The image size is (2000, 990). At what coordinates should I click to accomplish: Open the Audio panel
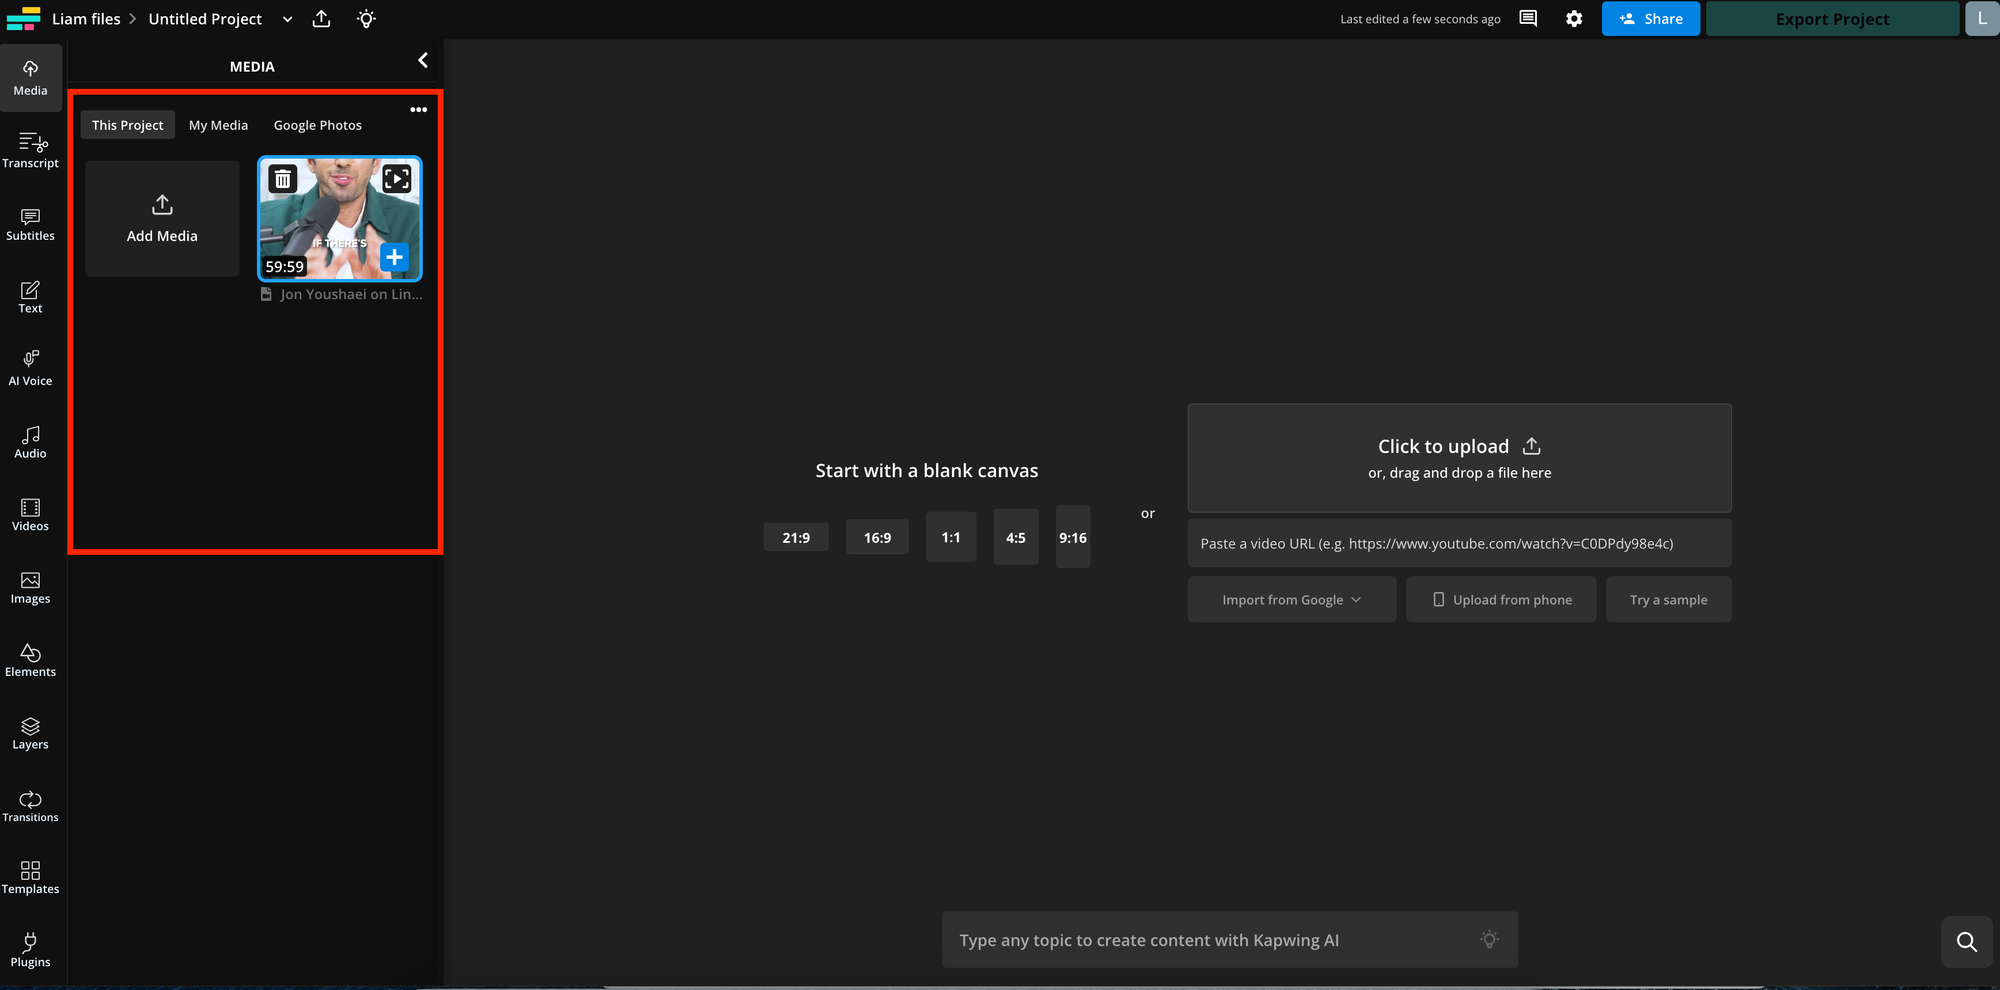pos(30,440)
